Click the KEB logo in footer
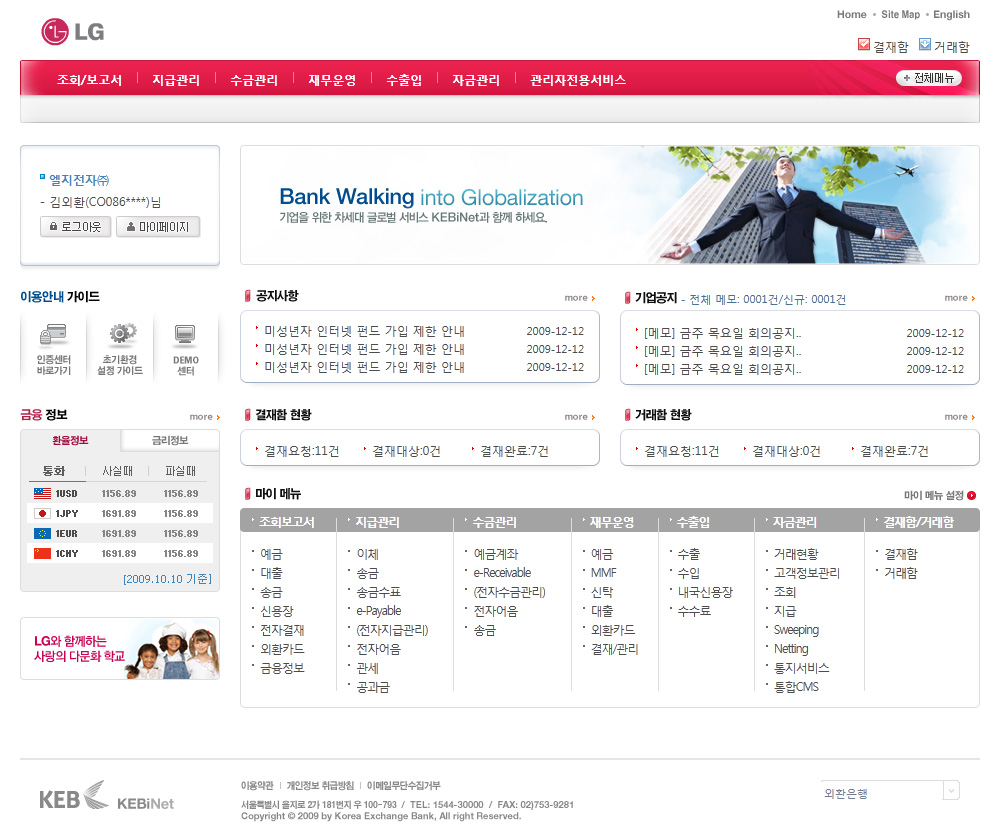The width and height of the screenshot is (1000, 840). [x=74, y=796]
